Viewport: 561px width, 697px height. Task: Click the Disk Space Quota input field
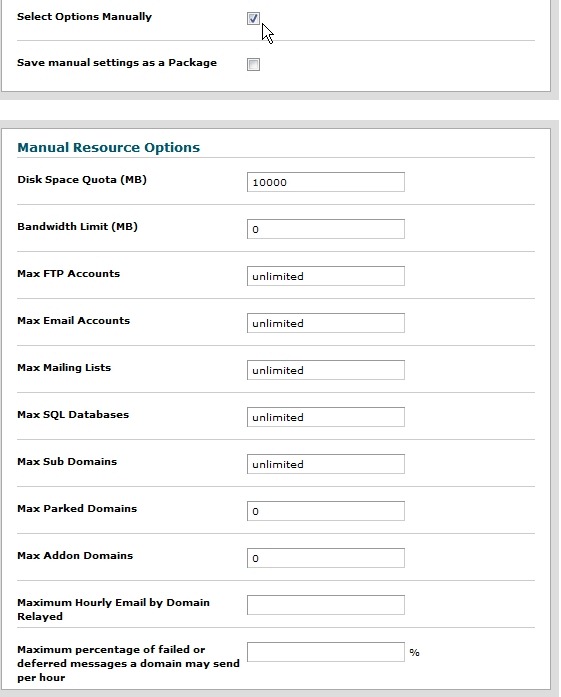click(x=326, y=182)
